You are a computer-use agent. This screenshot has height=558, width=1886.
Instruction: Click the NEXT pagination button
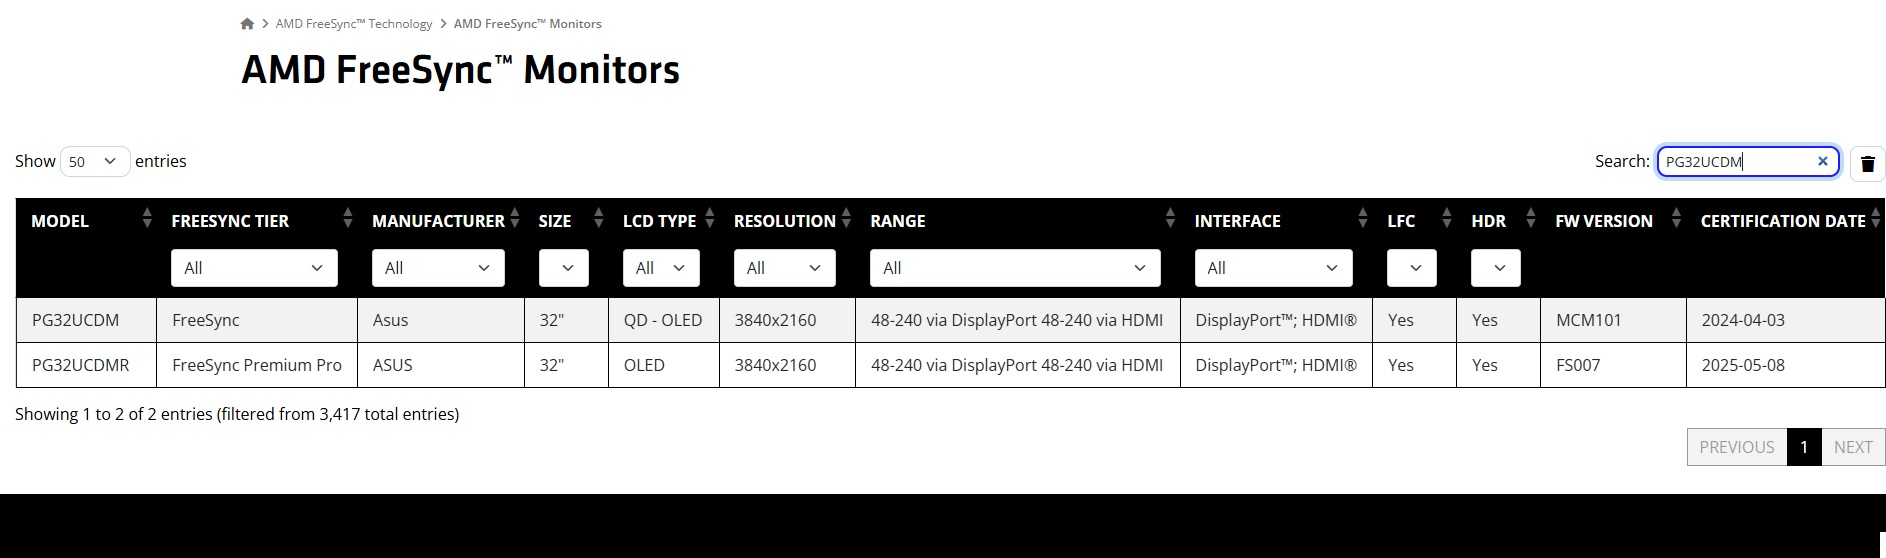point(1853,447)
